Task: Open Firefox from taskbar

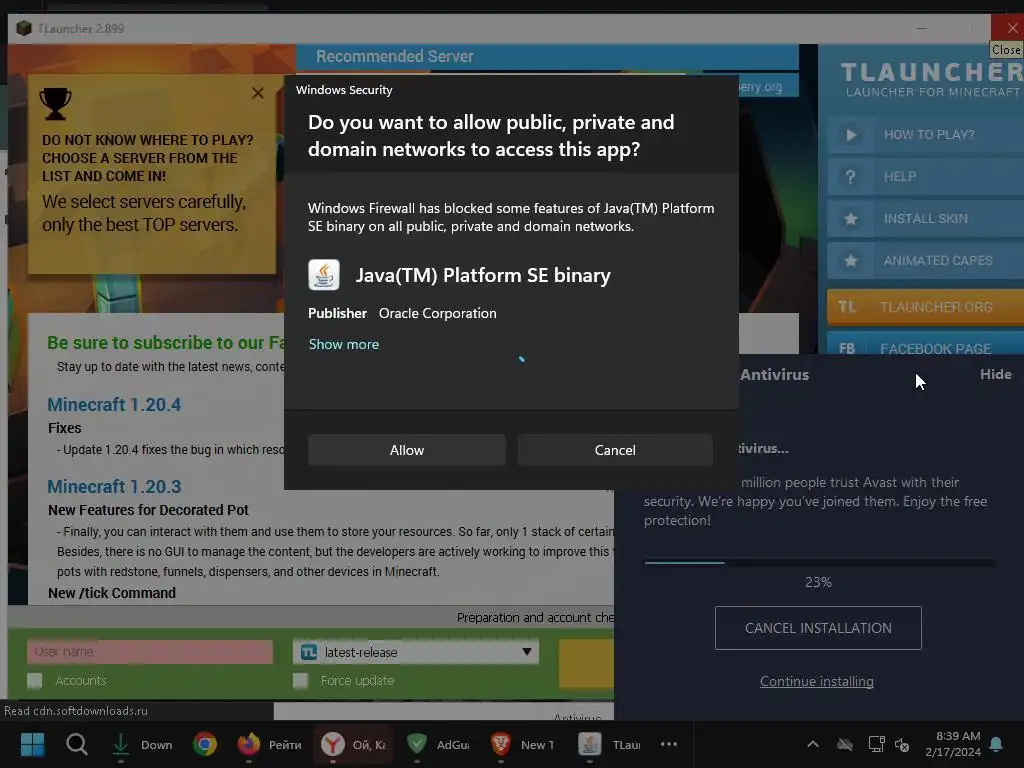Action: [x=270, y=744]
